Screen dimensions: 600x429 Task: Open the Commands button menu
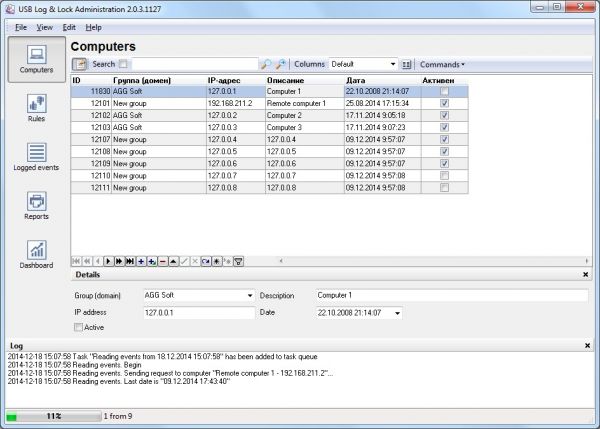442,64
